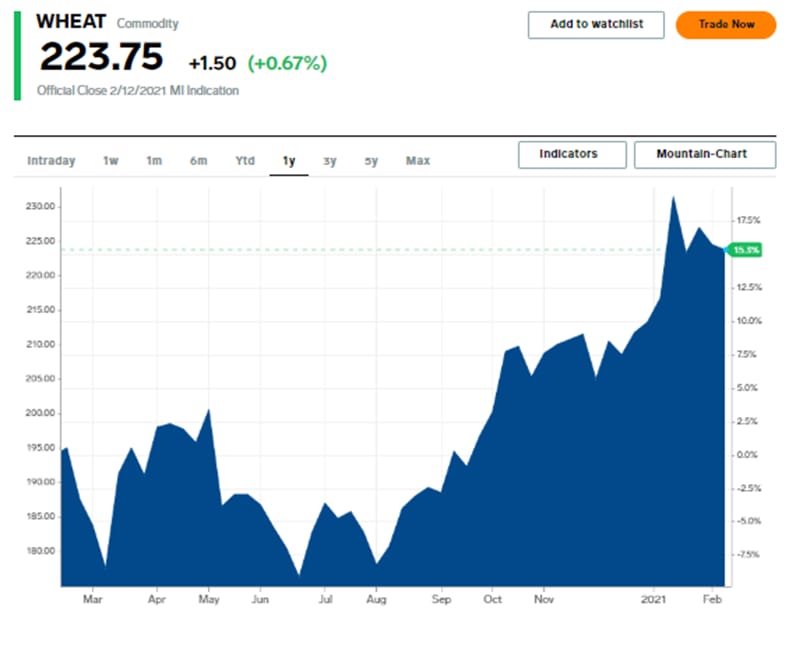Click the highest chart peak in January 2021
Image resolution: width=803 pixels, height=652 pixels.
tap(673, 198)
